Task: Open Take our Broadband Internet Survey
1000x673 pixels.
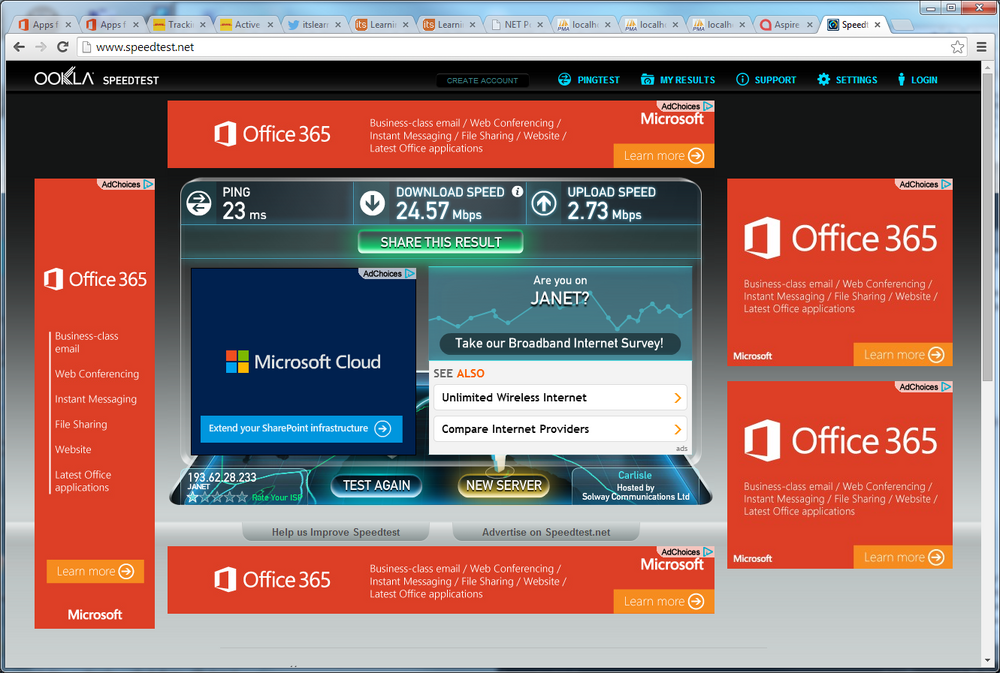Action: (x=559, y=343)
